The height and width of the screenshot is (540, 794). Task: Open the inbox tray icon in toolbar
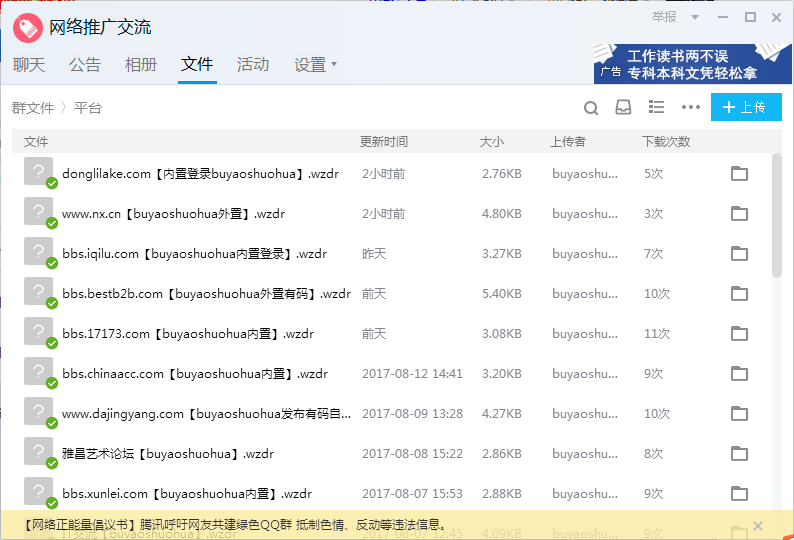[x=623, y=107]
